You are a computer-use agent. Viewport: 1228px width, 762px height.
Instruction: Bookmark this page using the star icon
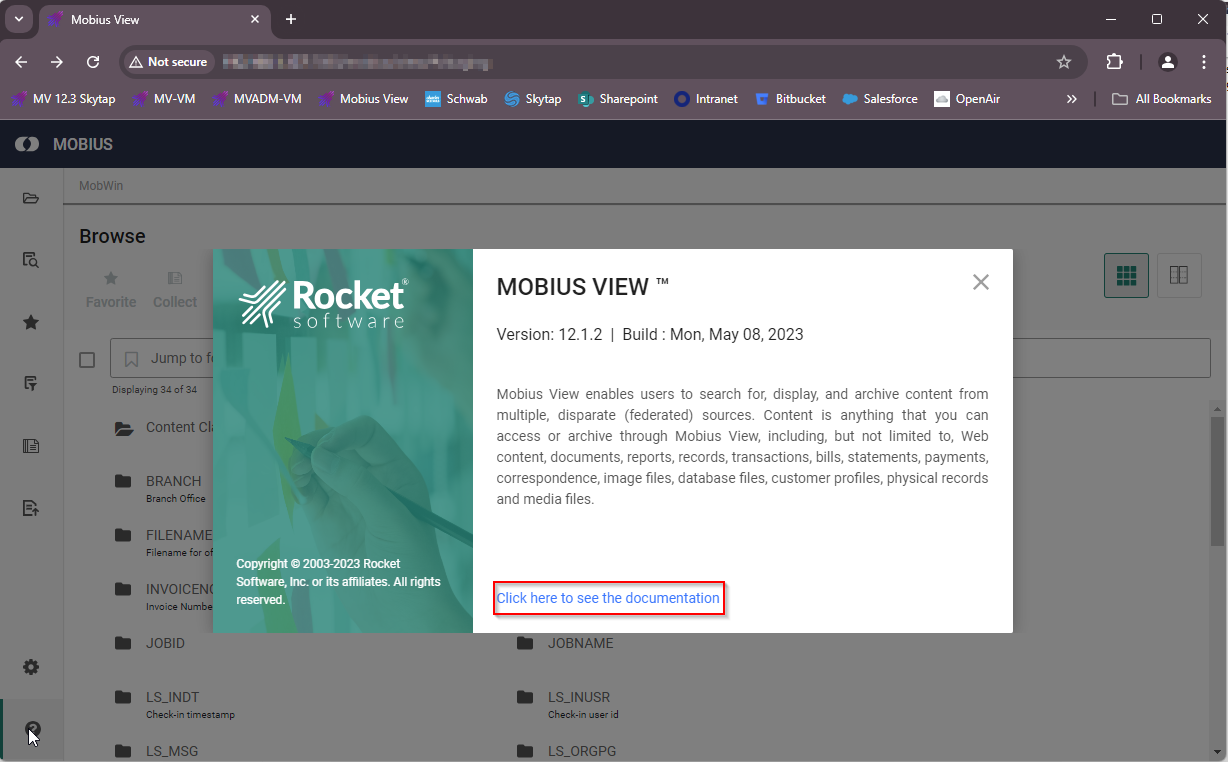tap(1064, 62)
